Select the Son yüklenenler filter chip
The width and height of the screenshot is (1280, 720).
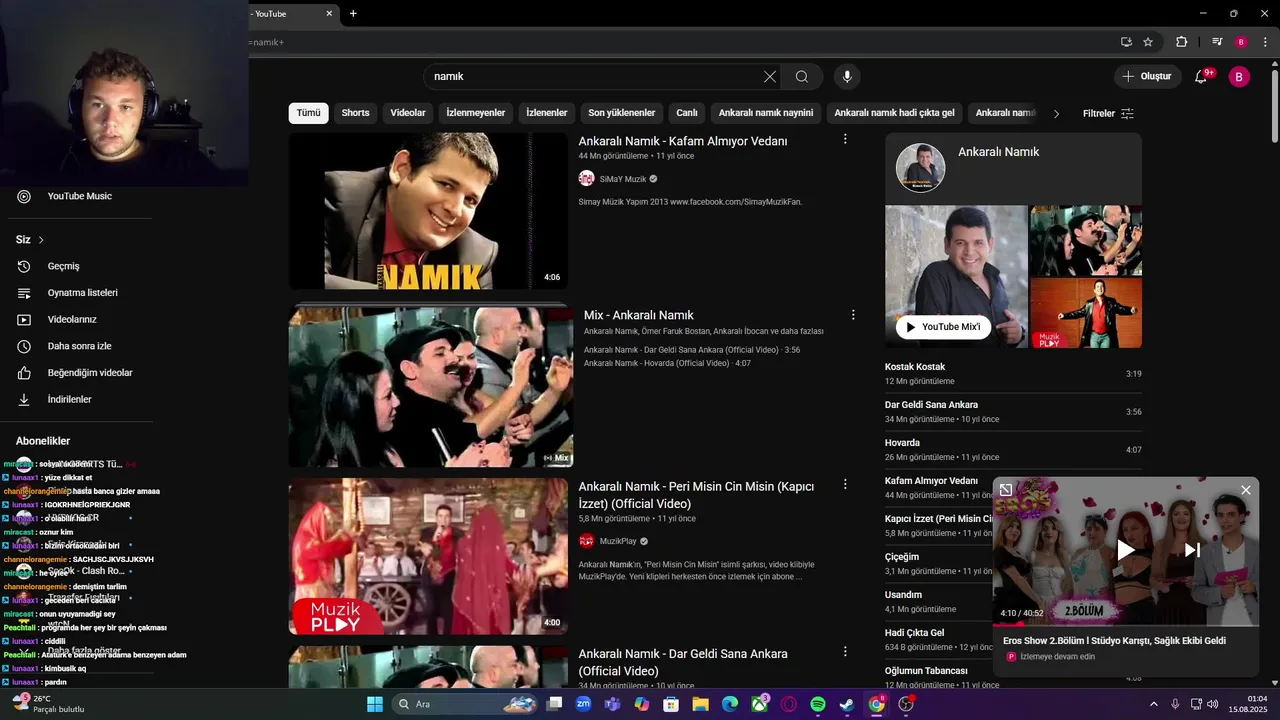pyautogui.click(x=622, y=113)
